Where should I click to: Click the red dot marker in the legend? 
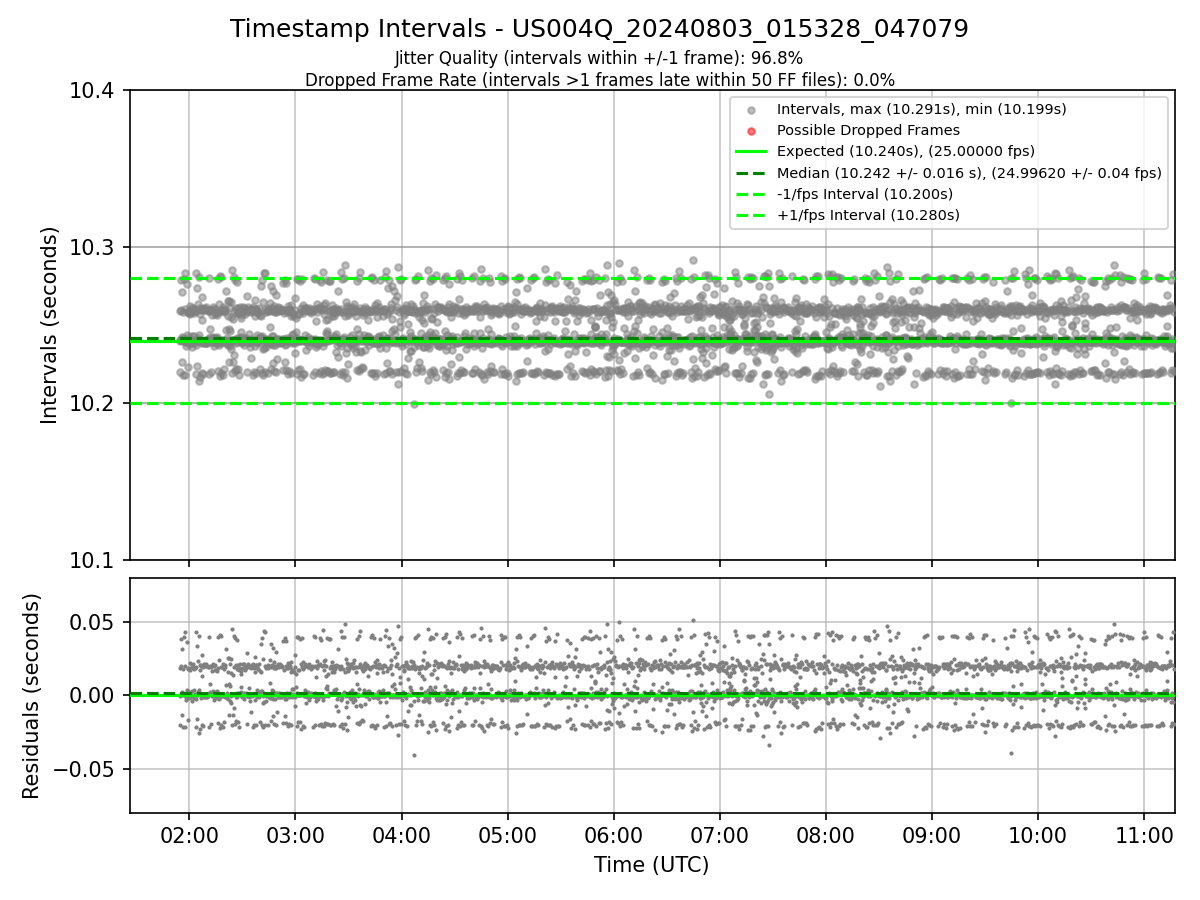(752, 131)
